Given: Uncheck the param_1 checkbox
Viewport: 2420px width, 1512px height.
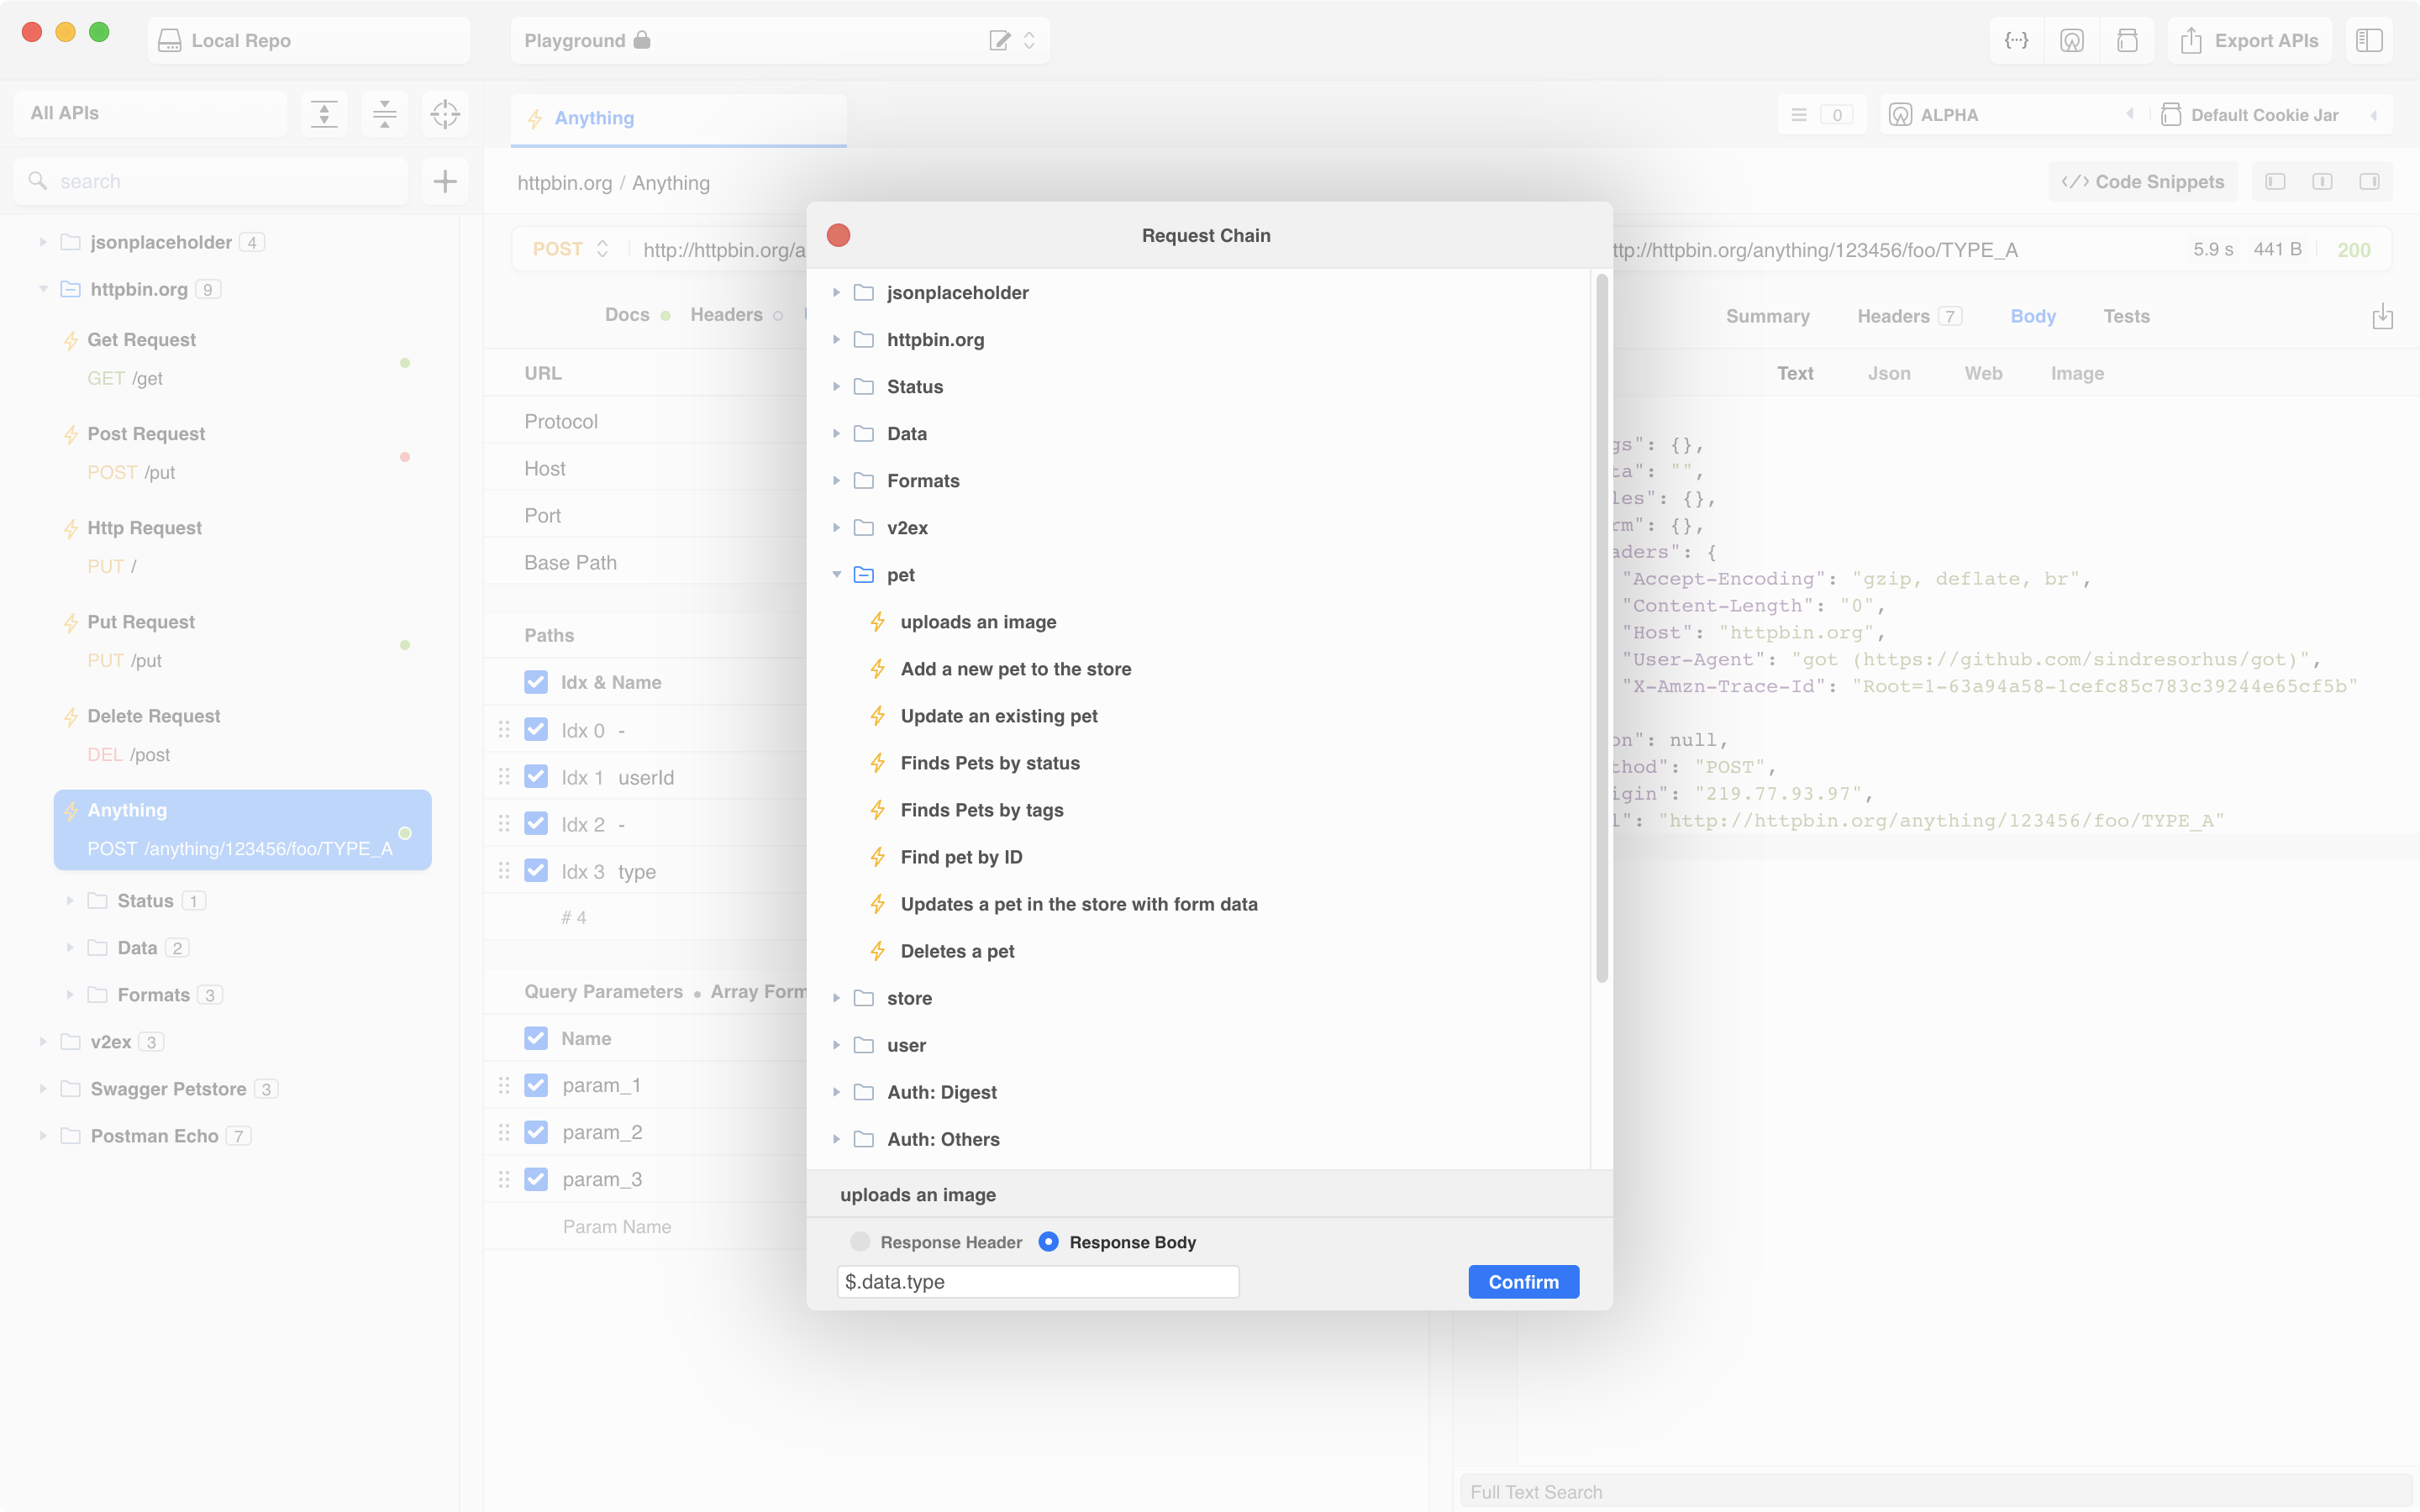Looking at the screenshot, I should pyautogui.click(x=536, y=1085).
